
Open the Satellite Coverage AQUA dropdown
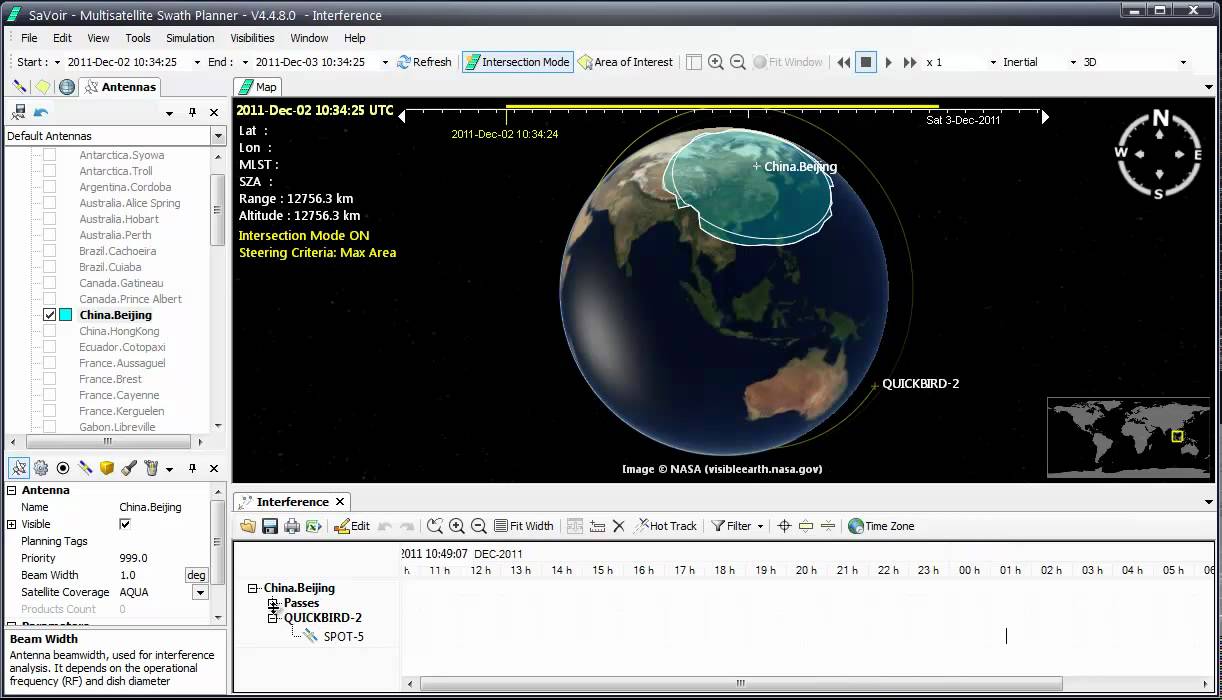(x=200, y=592)
